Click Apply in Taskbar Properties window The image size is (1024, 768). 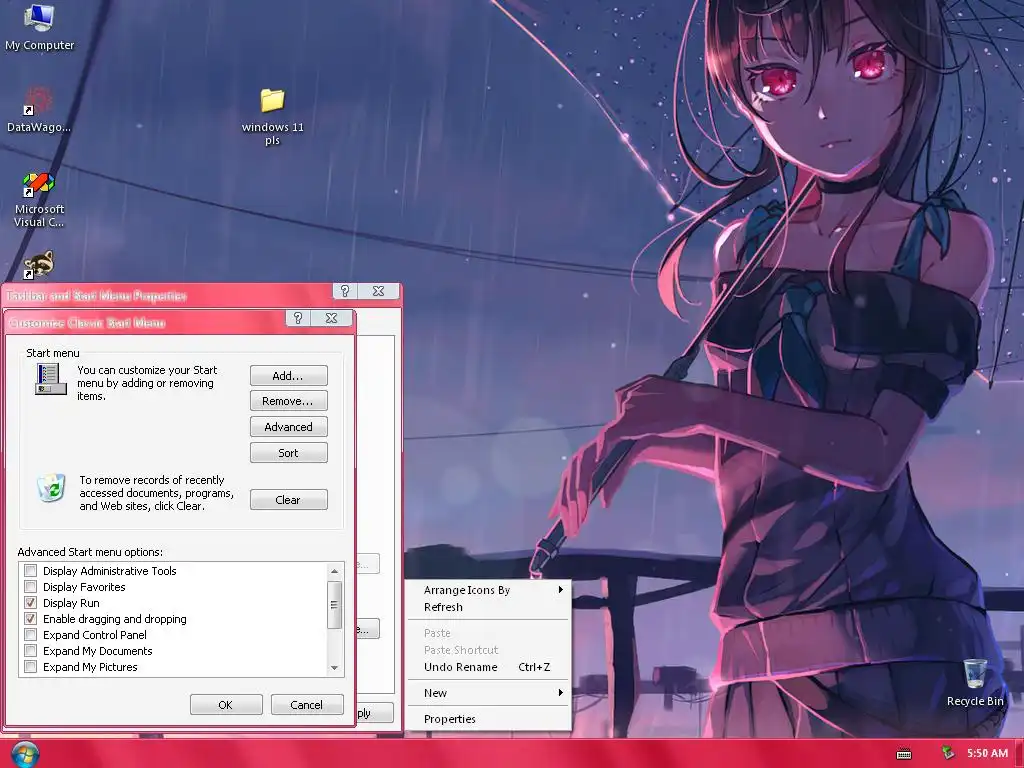(x=375, y=712)
